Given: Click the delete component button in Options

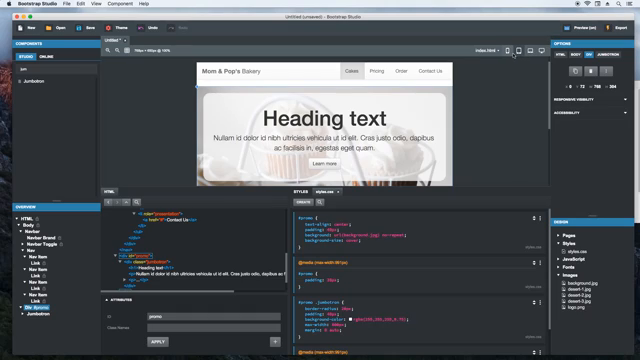Looking at the screenshot, I should click(591, 71).
